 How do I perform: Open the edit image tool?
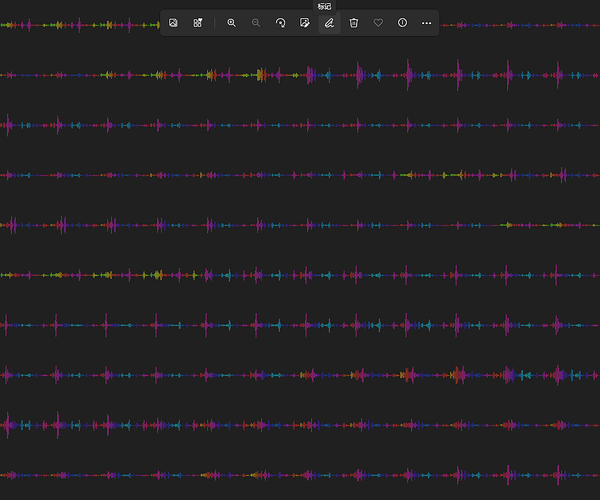click(x=305, y=23)
